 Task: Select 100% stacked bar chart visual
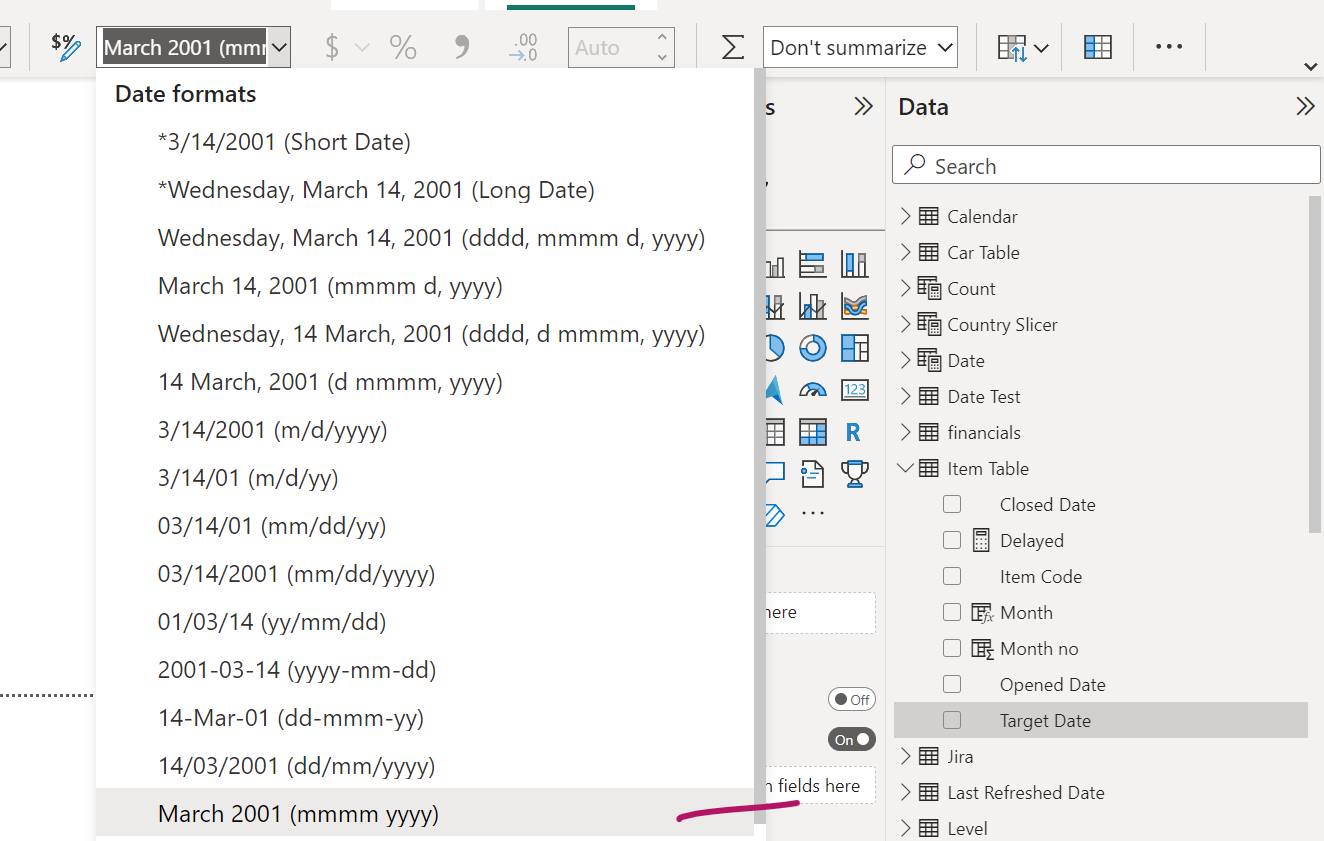(x=812, y=264)
